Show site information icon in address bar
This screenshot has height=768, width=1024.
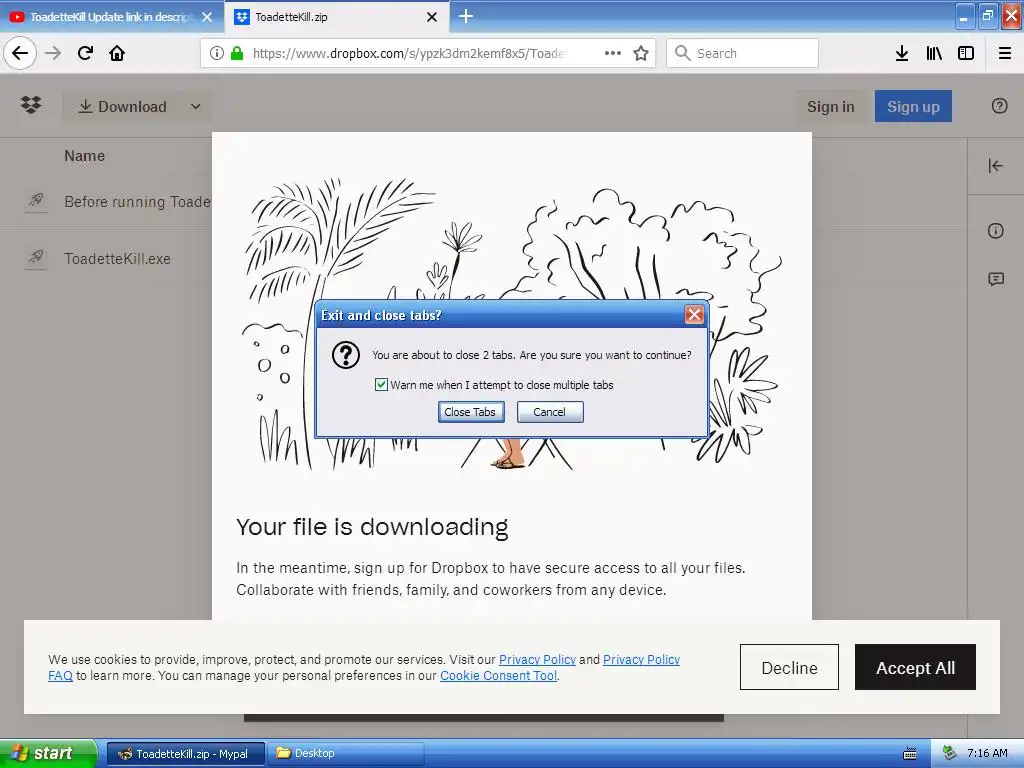217,53
